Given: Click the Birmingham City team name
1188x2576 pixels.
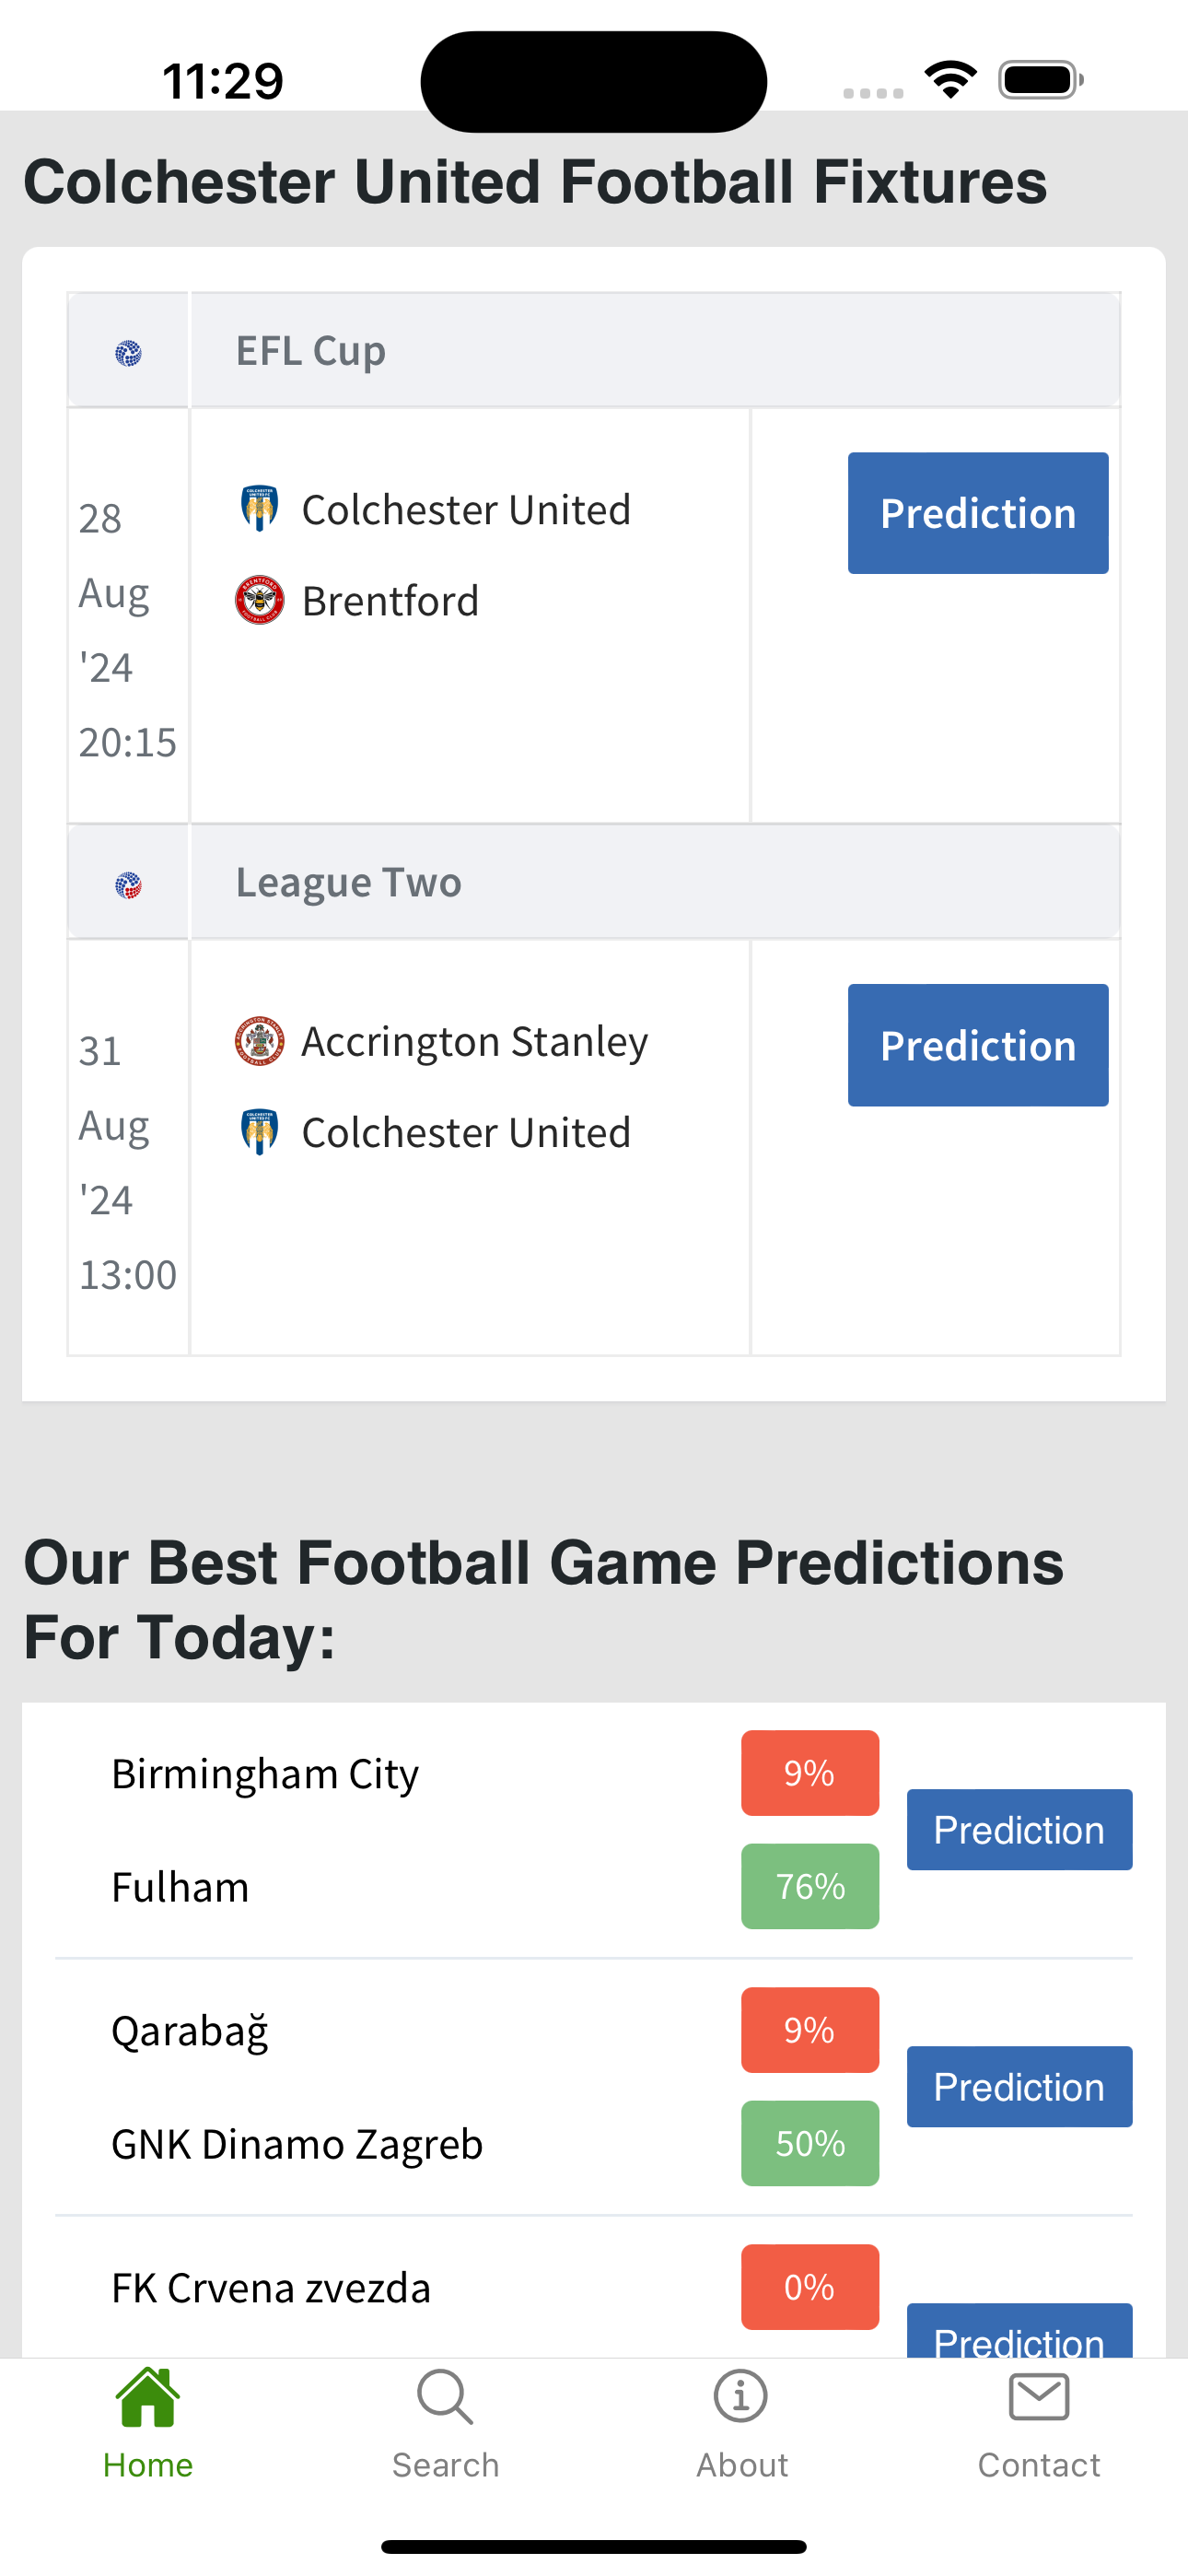Looking at the screenshot, I should [265, 1775].
